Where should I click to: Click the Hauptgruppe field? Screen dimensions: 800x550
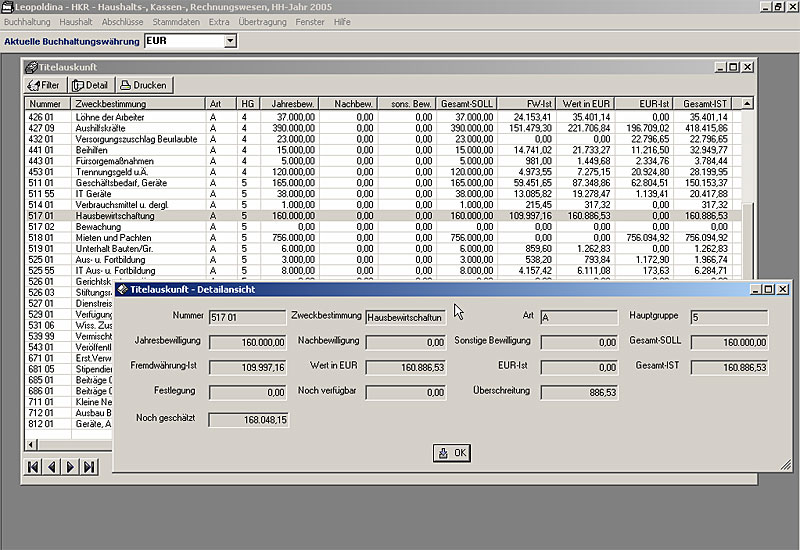[x=729, y=317]
